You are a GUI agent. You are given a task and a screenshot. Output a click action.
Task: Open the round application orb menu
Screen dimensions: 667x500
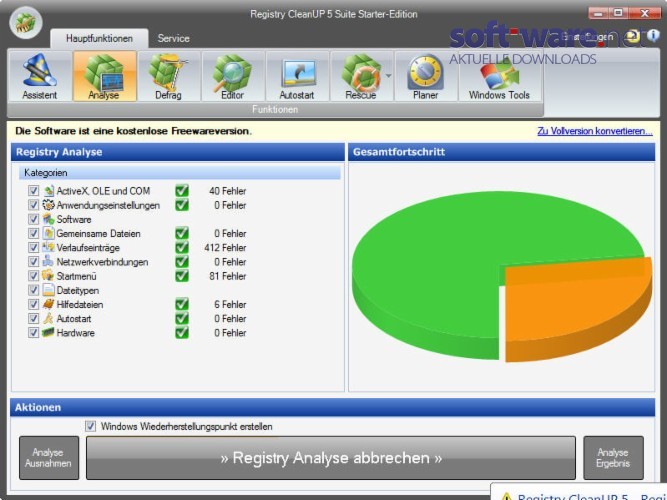tap(26, 23)
